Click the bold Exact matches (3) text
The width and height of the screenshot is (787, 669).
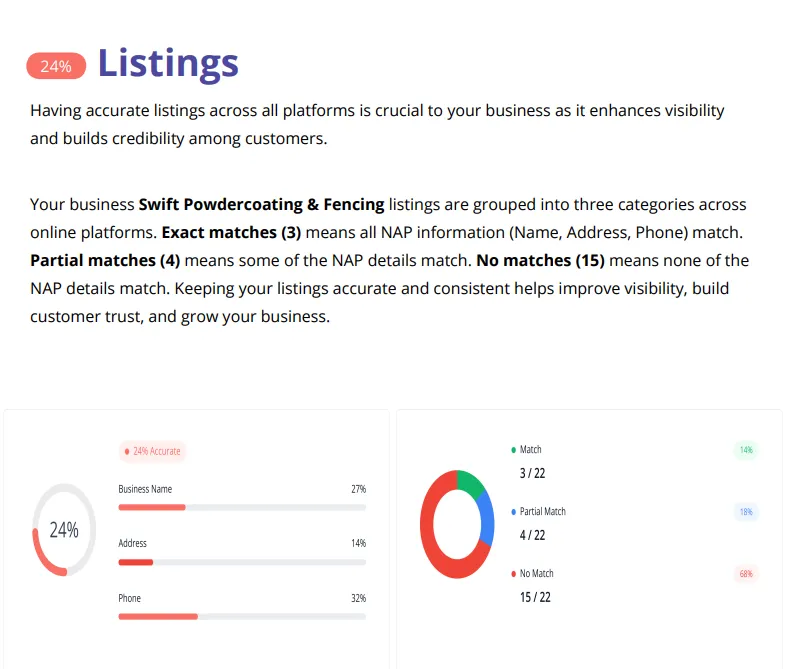click(230, 232)
